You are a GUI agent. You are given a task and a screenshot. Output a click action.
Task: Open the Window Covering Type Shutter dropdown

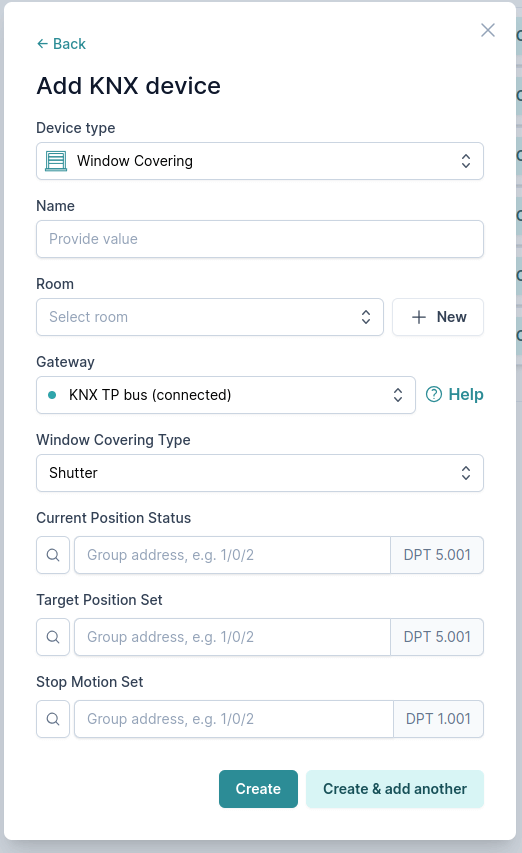[260, 473]
